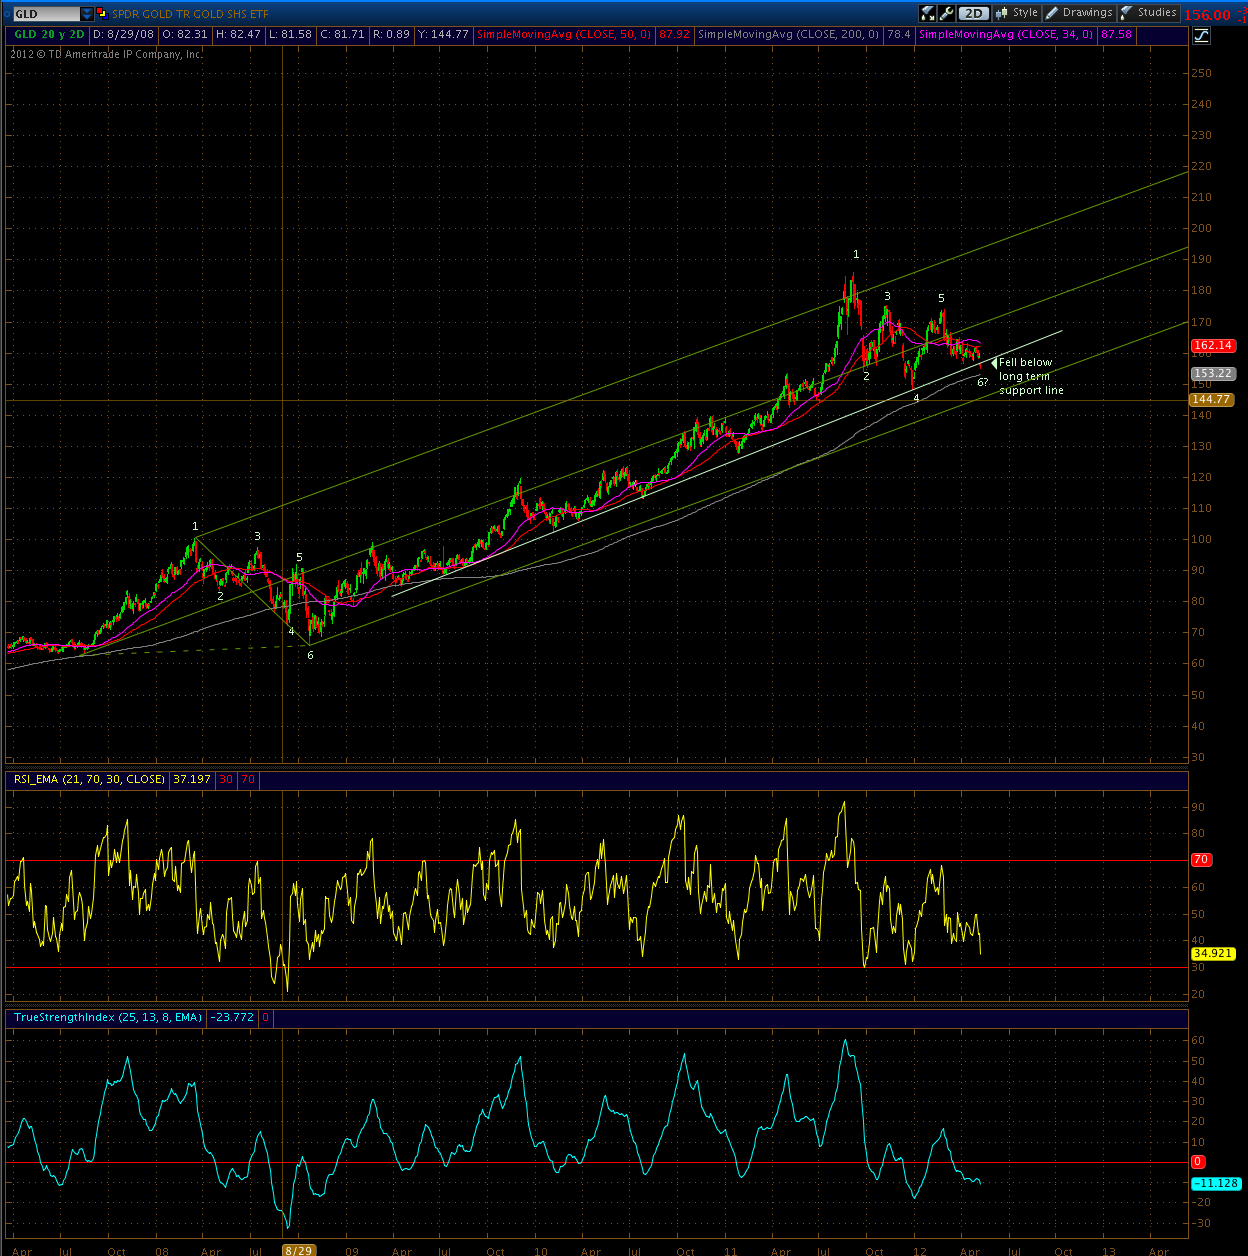Select the SimpleMovingAvg (CLOSE, 200, 0) study label

(x=788, y=34)
